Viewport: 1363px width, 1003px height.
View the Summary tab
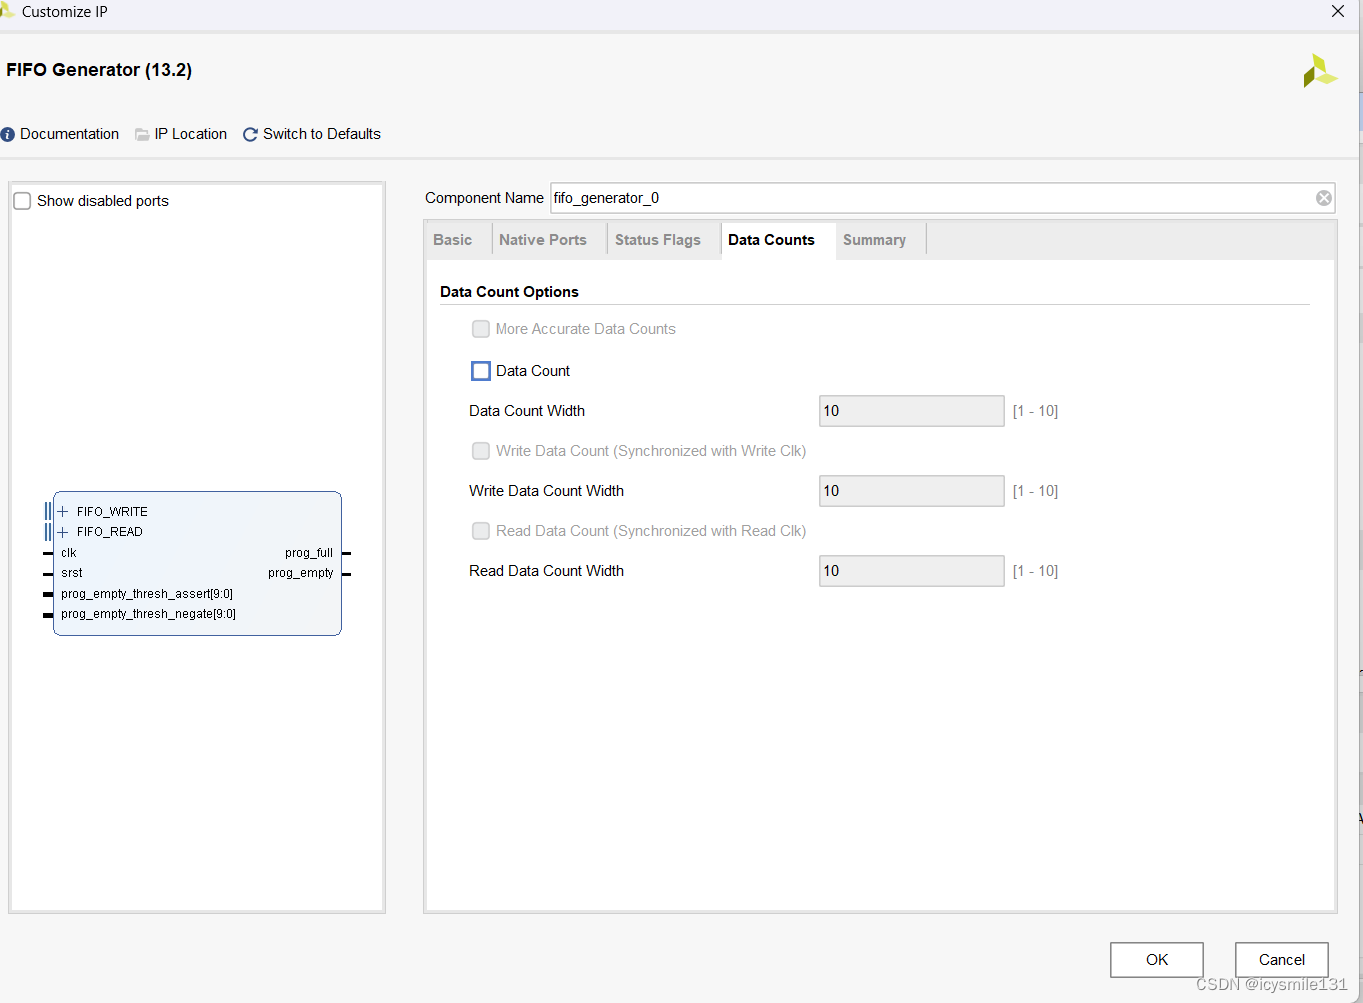pyautogui.click(x=874, y=240)
